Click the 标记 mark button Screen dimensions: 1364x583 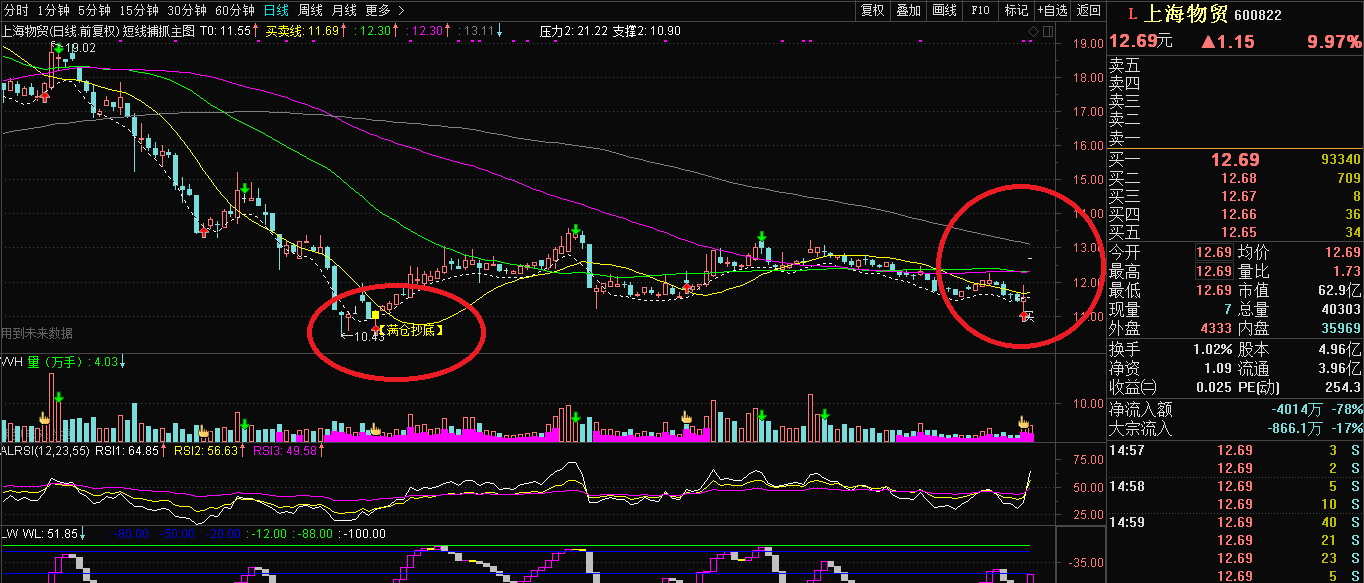pos(1016,10)
